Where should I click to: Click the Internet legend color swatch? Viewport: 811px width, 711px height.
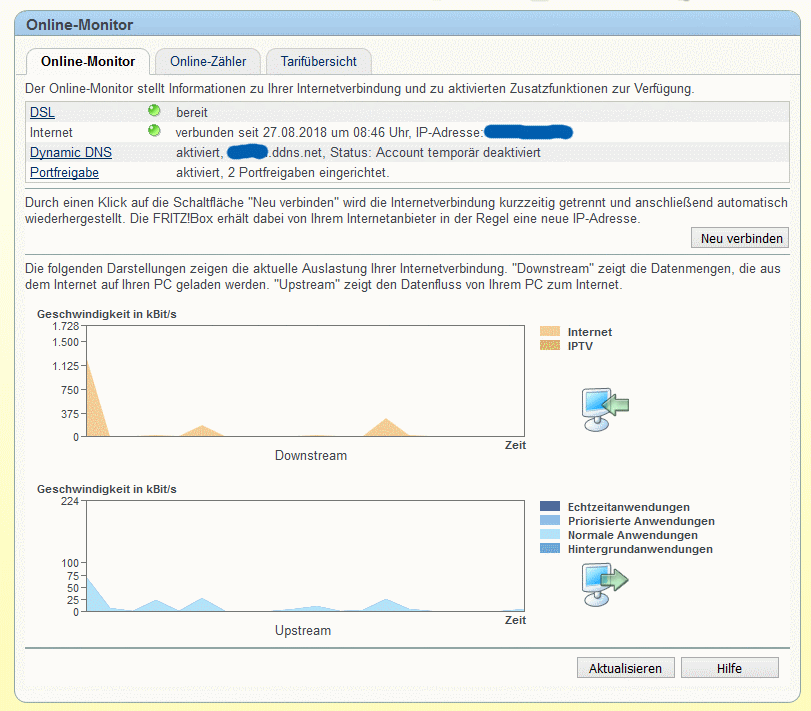click(550, 331)
